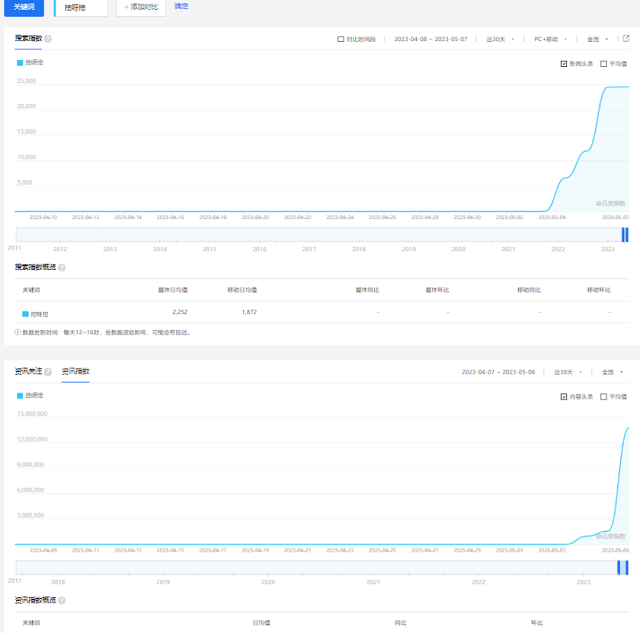This screenshot has height=633, width=640.
Task: Open the help icon beside 搜索指数概览
Action: click(62, 267)
